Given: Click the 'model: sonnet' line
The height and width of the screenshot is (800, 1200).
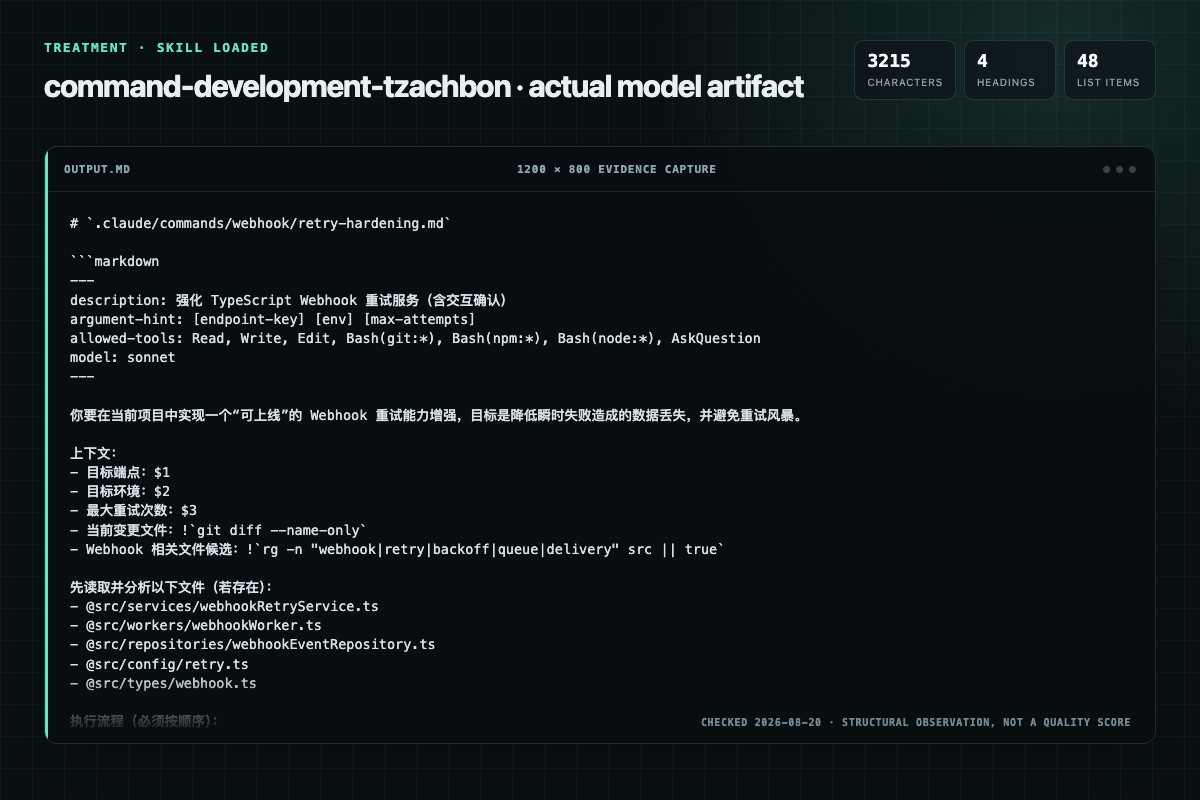Looking at the screenshot, I should click(122, 357).
